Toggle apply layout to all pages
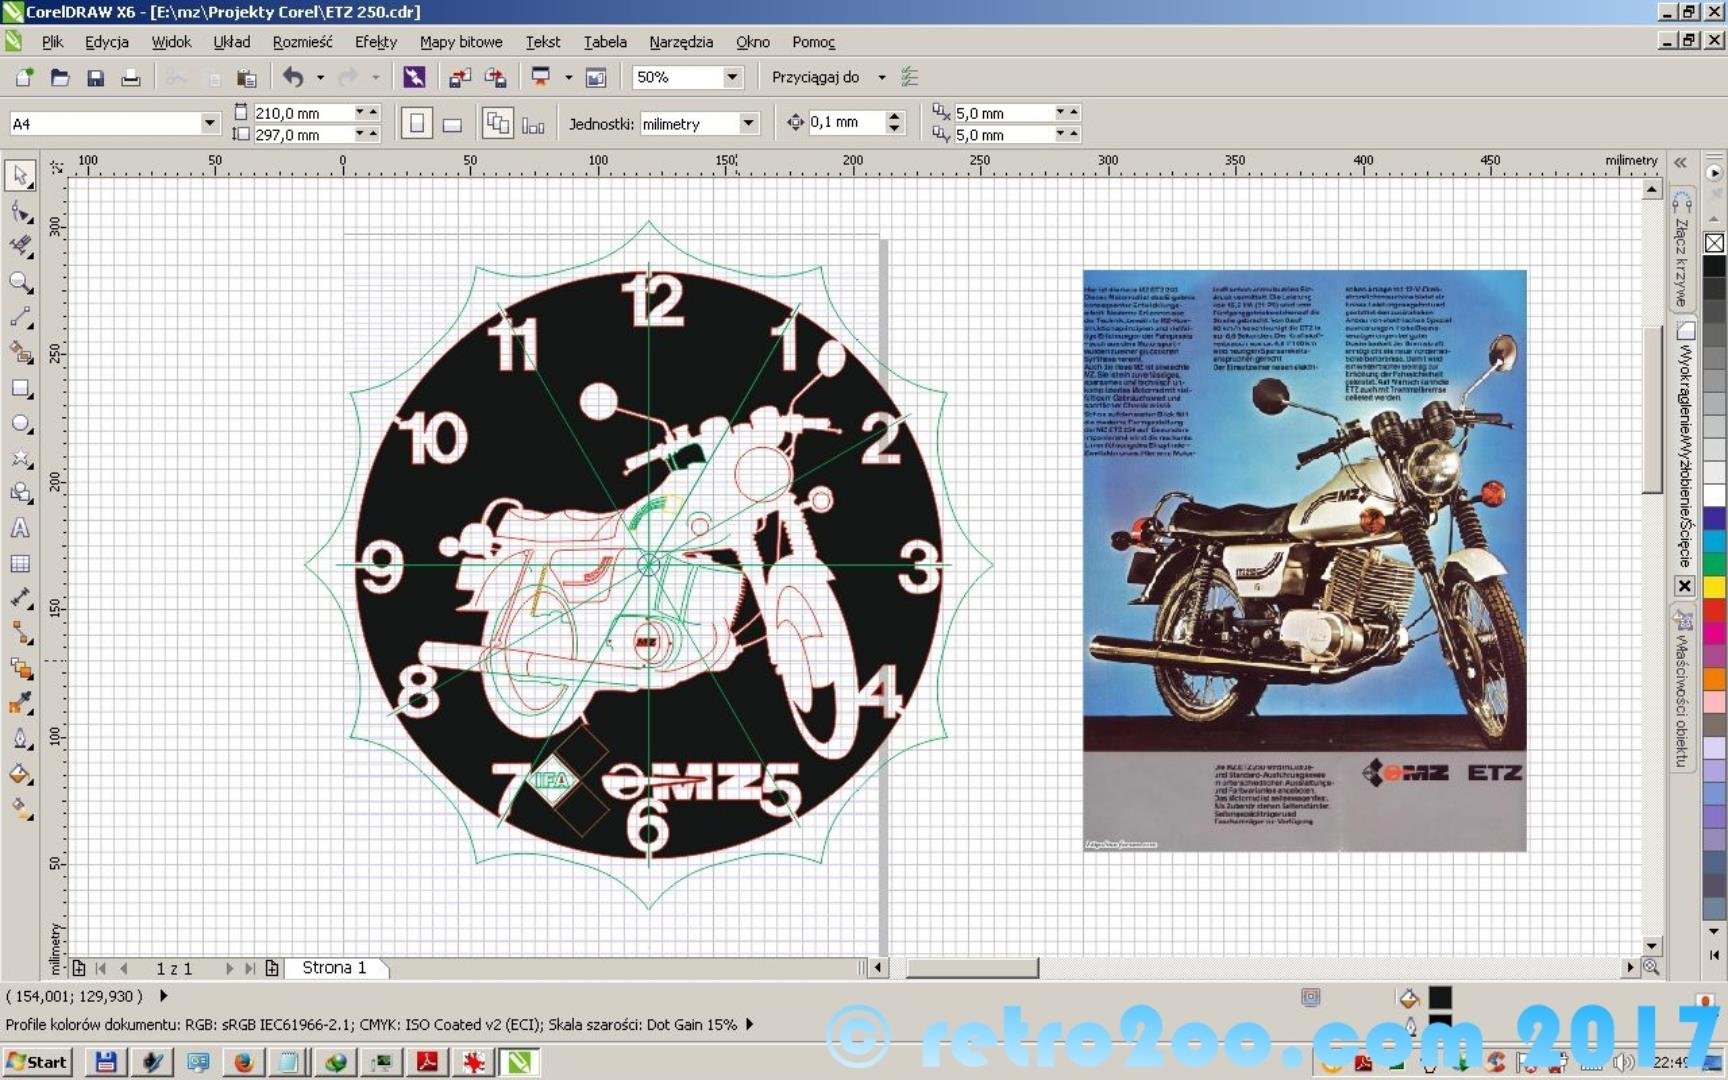 (x=497, y=124)
